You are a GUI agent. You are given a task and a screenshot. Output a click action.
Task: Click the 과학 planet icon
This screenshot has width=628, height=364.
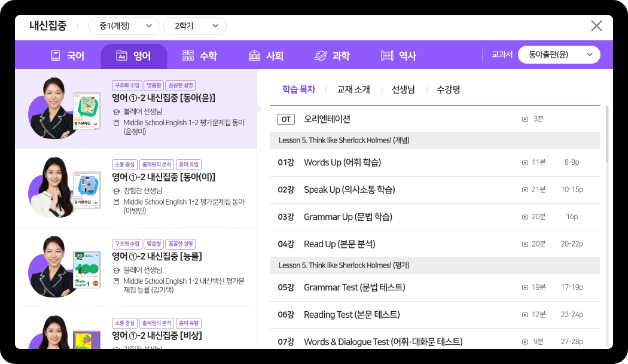(x=320, y=56)
